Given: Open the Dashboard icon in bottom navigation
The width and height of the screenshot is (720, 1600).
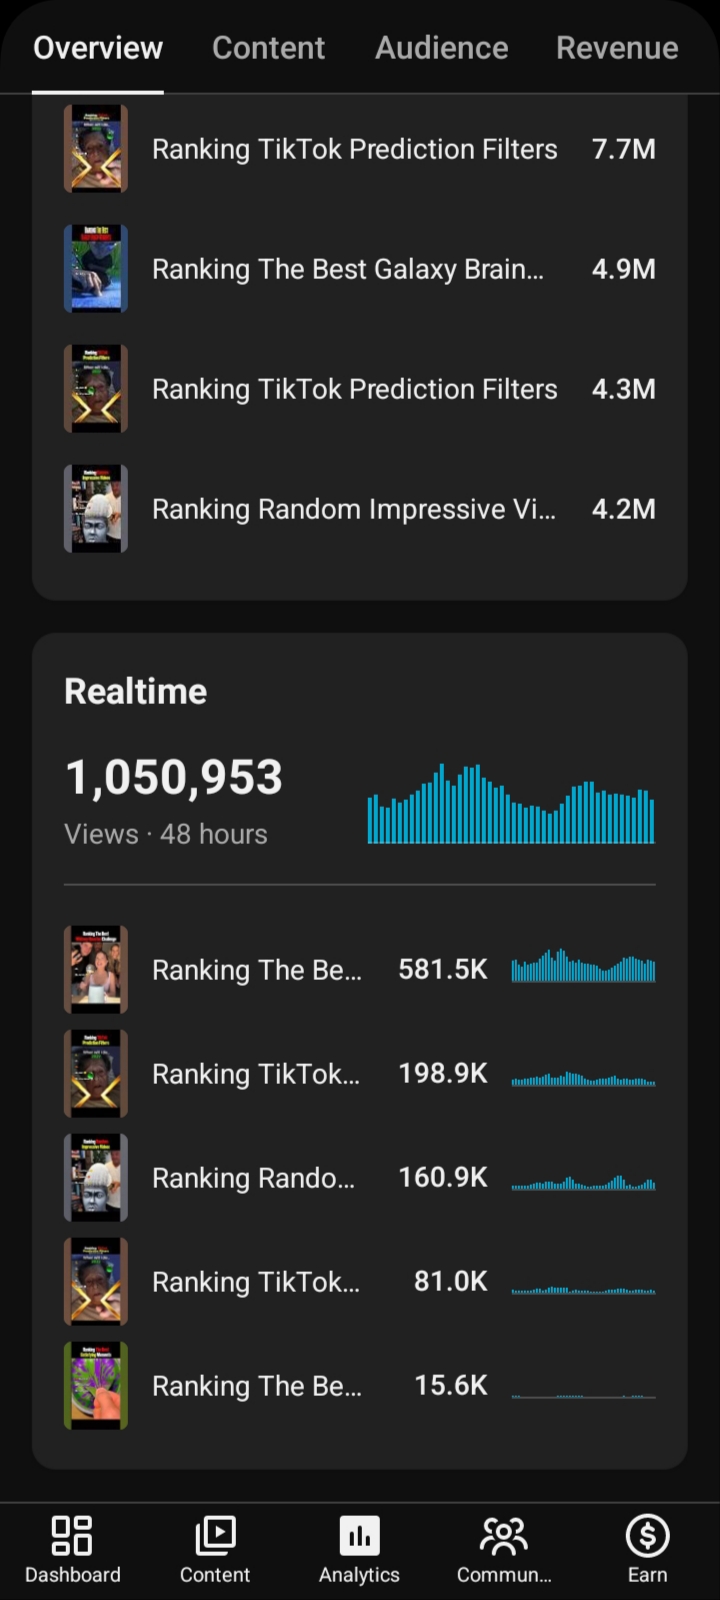Looking at the screenshot, I should click(x=72, y=1535).
